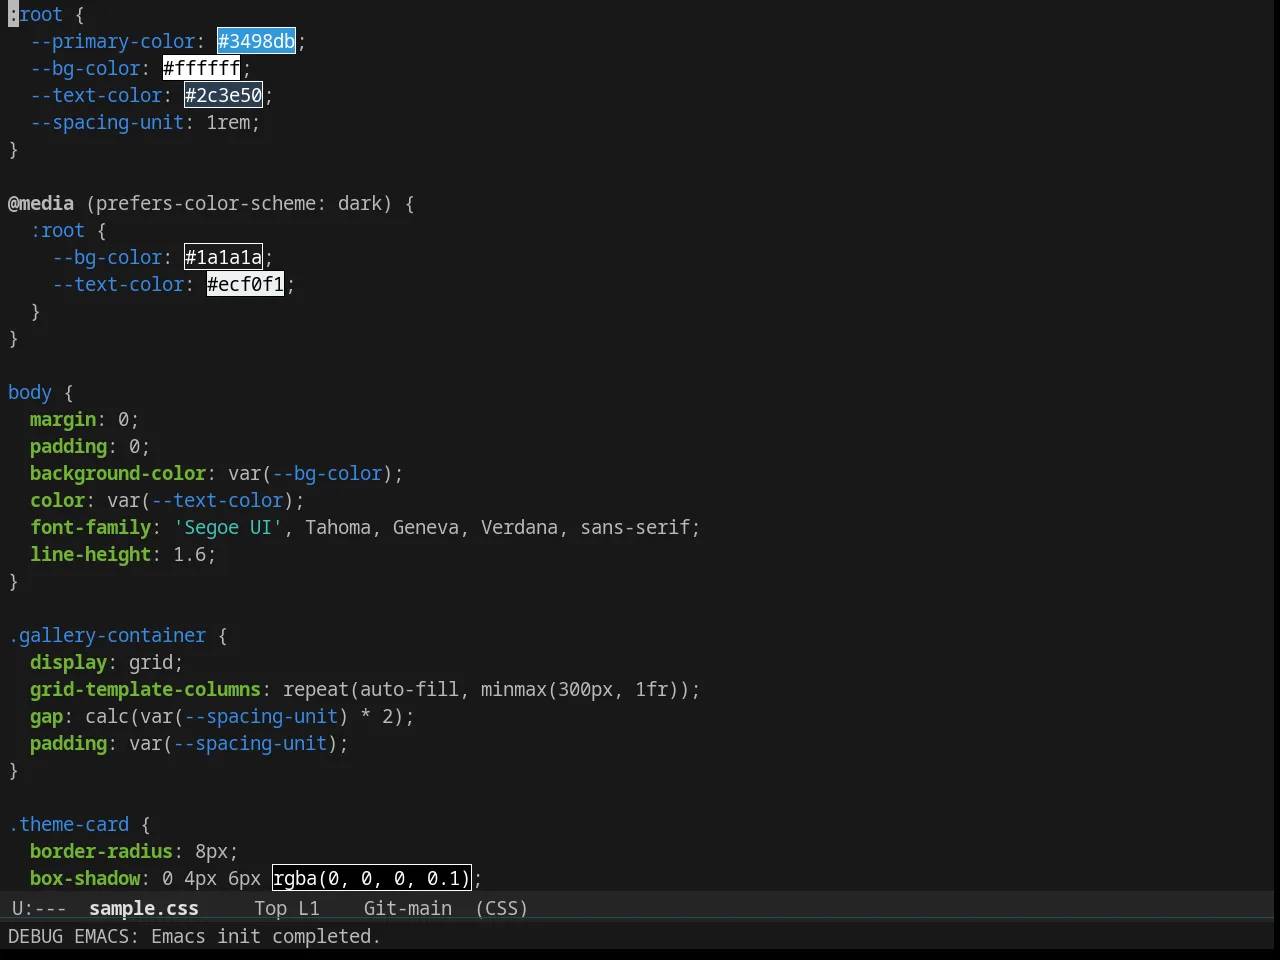Click the Geneva font name
The height and width of the screenshot is (960, 1280).
[x=426, y=527]
